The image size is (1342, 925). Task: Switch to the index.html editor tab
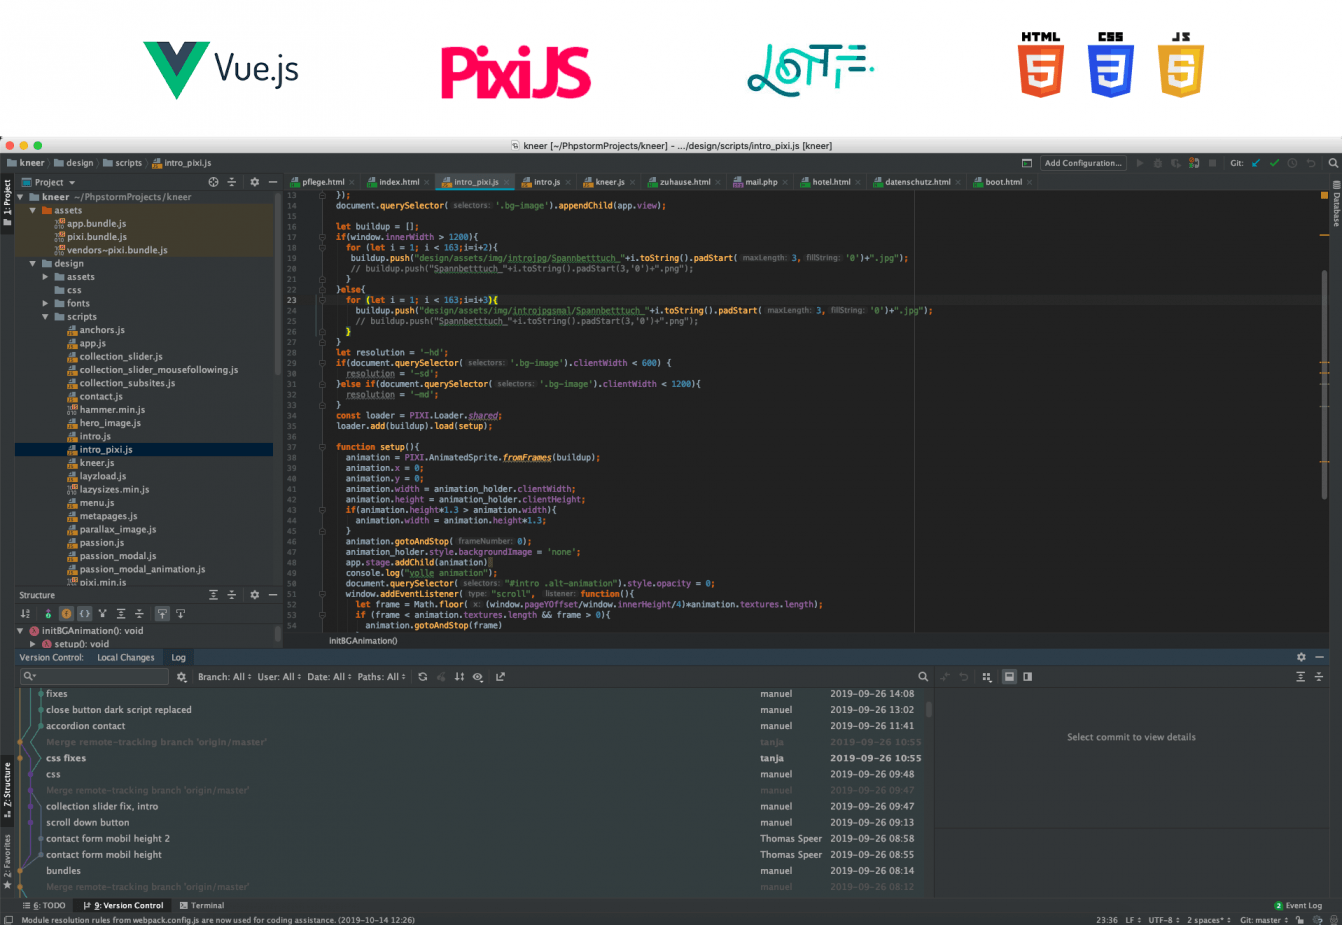pos(399,182)
